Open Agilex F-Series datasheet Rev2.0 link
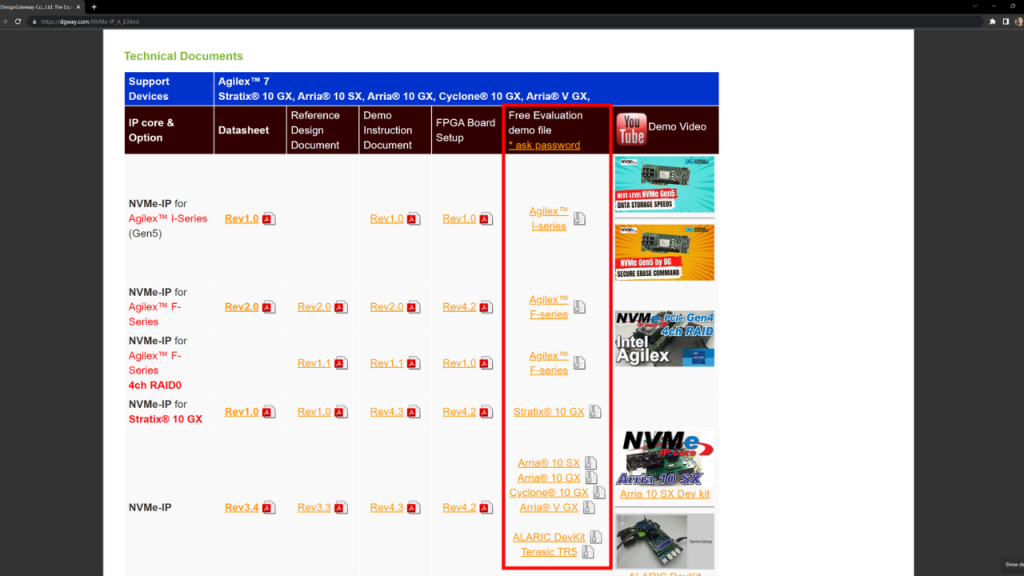The height and width of the screenshot is (576, 1024). point(242,307)
